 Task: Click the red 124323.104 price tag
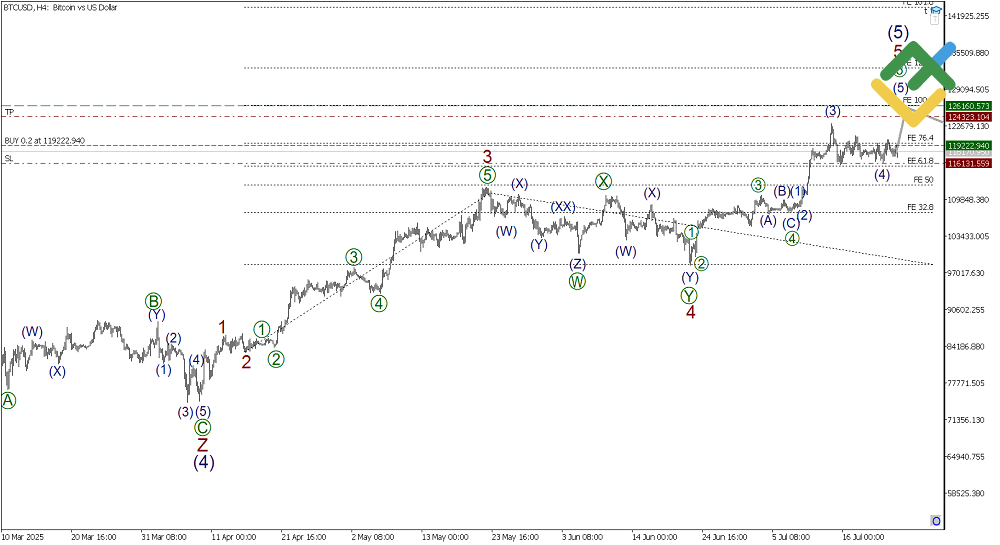pyautogui.click(x=967, y=117)
